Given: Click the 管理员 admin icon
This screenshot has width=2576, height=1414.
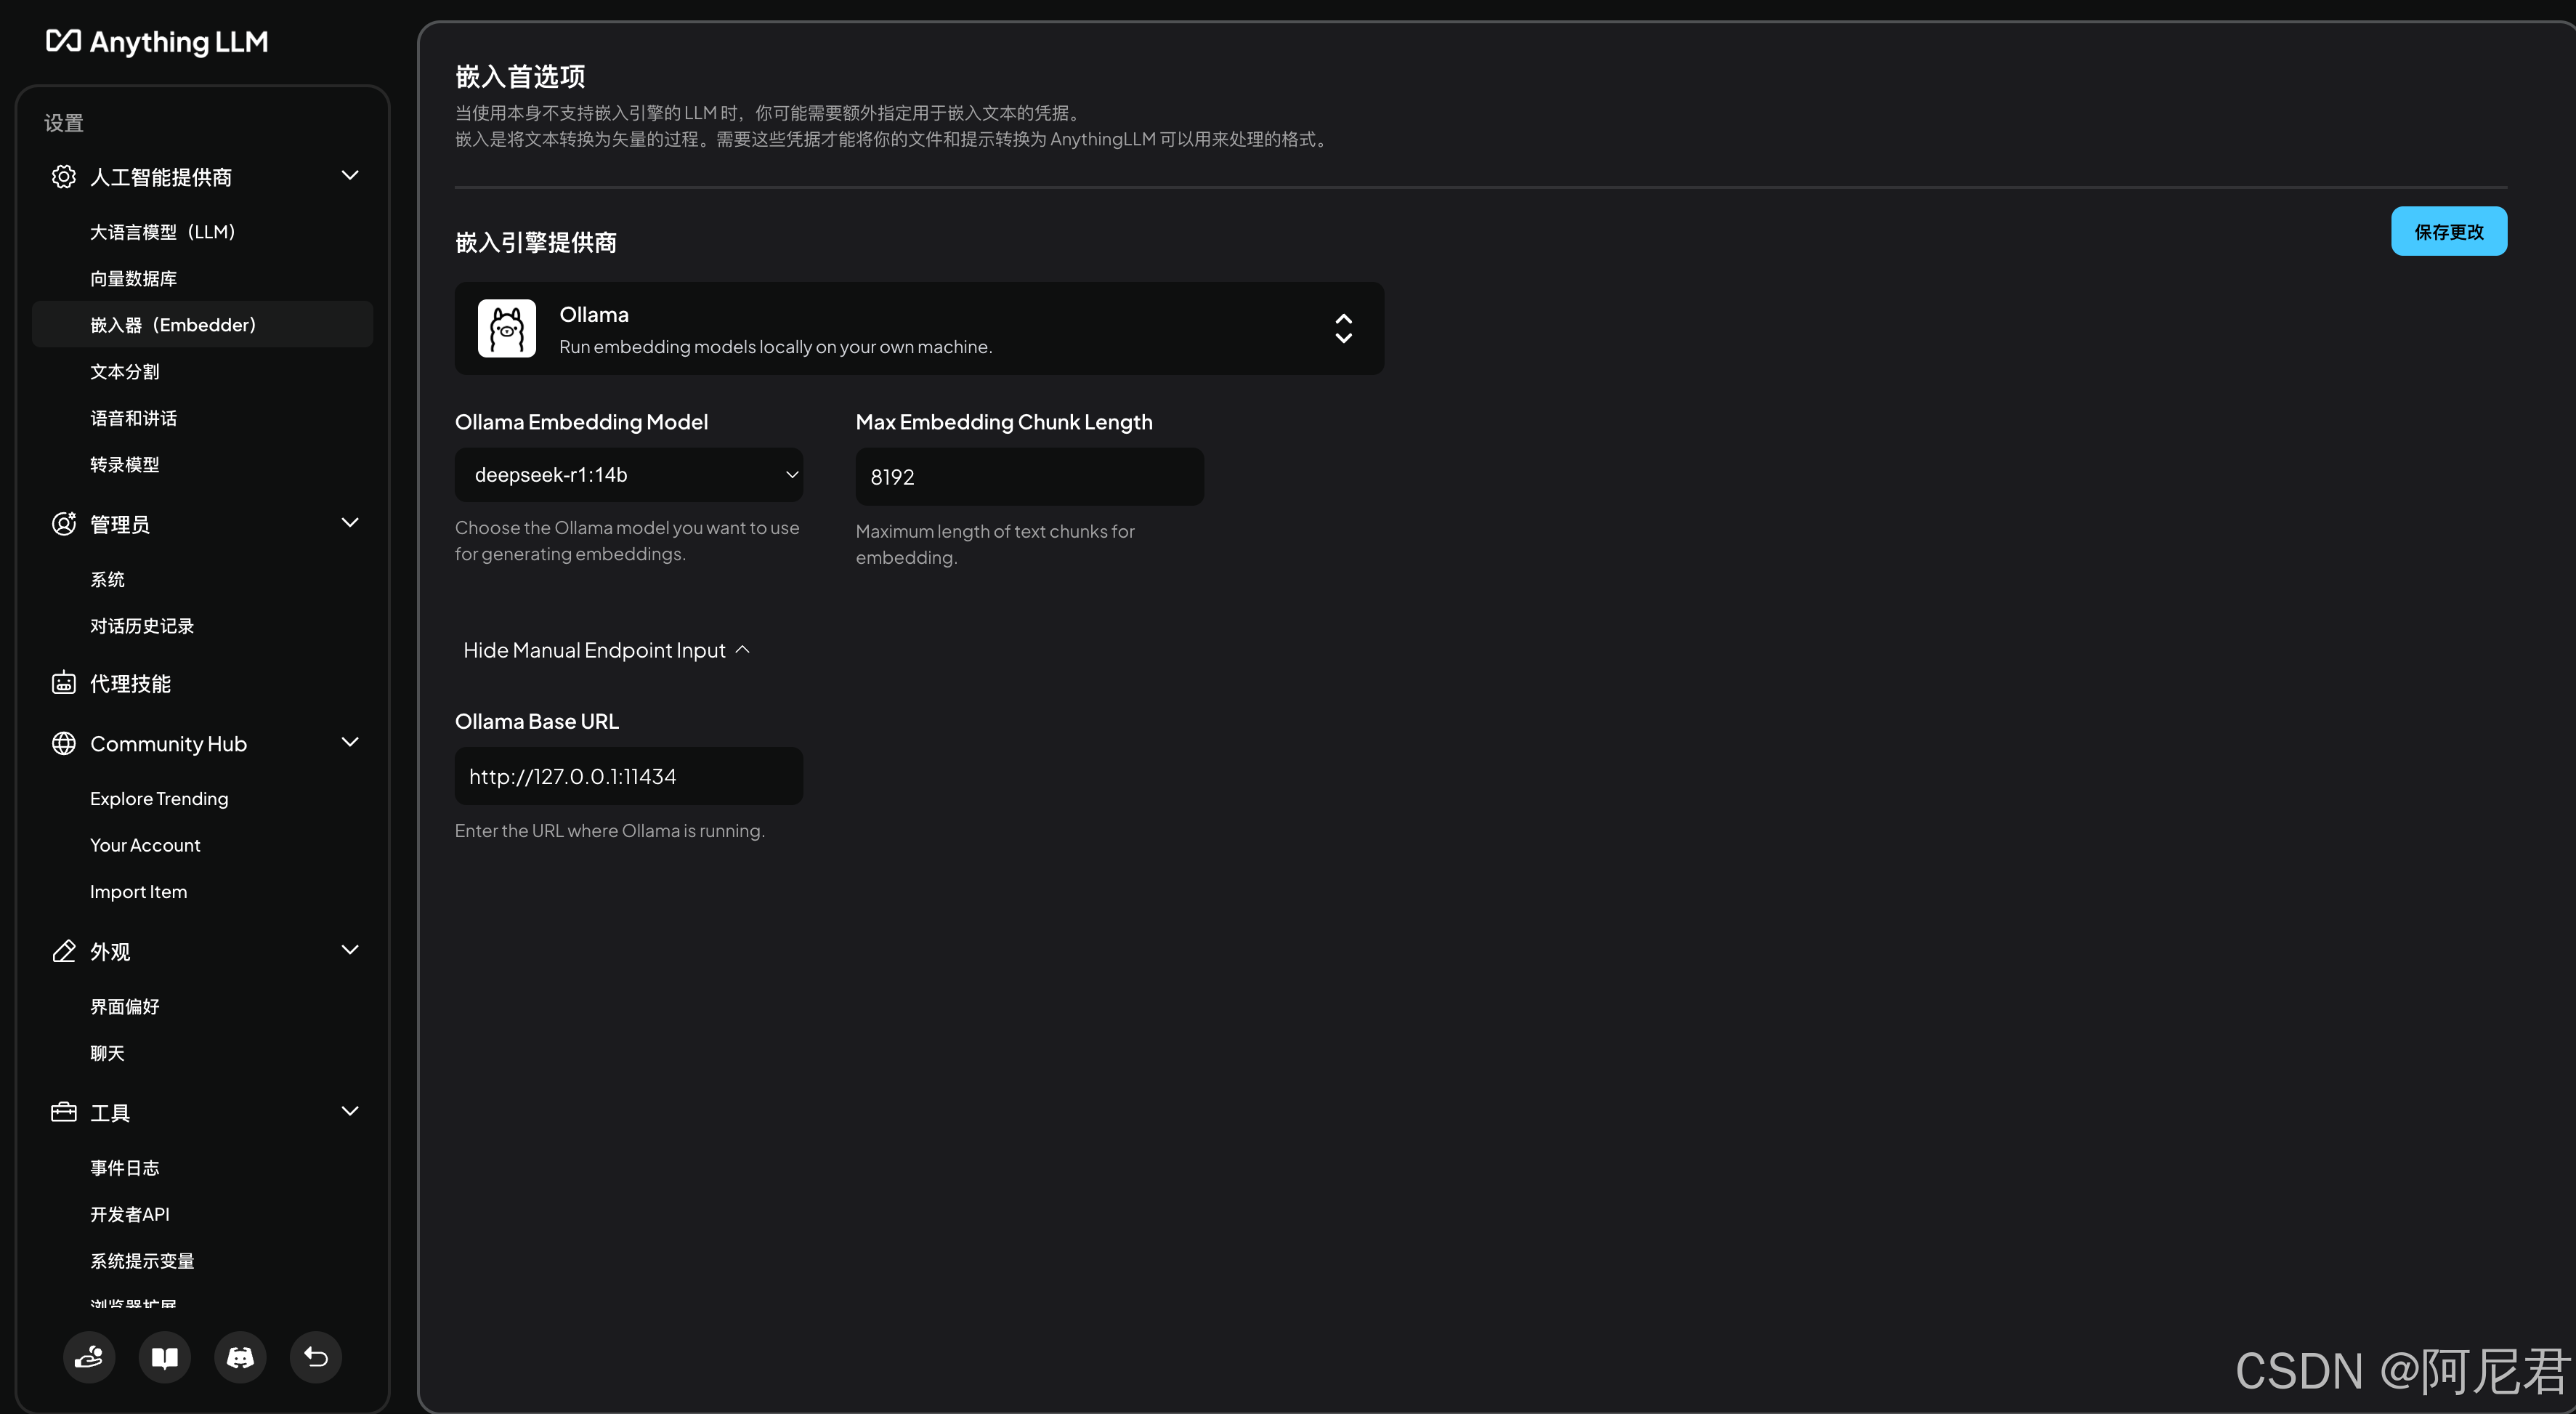Looking at the screenshot, I should [63, 524].
